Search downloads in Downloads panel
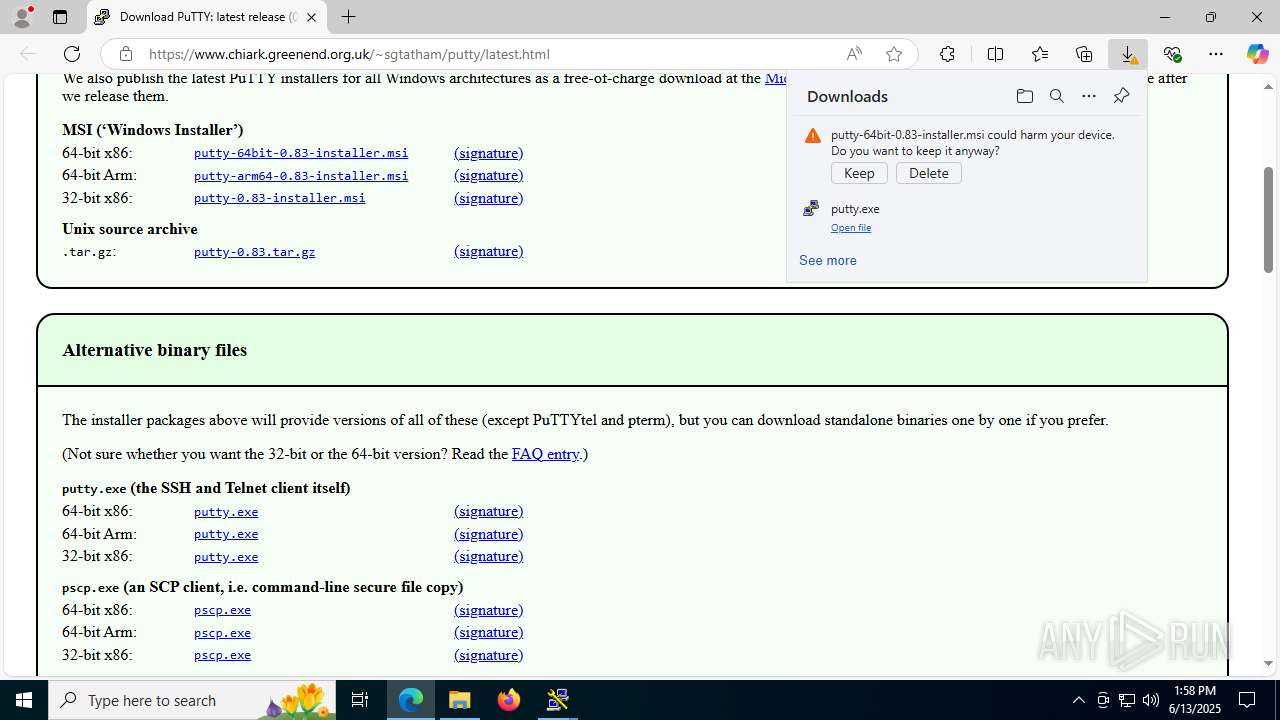Image resolution: width=1280 pixels, height=720 pixels. [1056, 96]
